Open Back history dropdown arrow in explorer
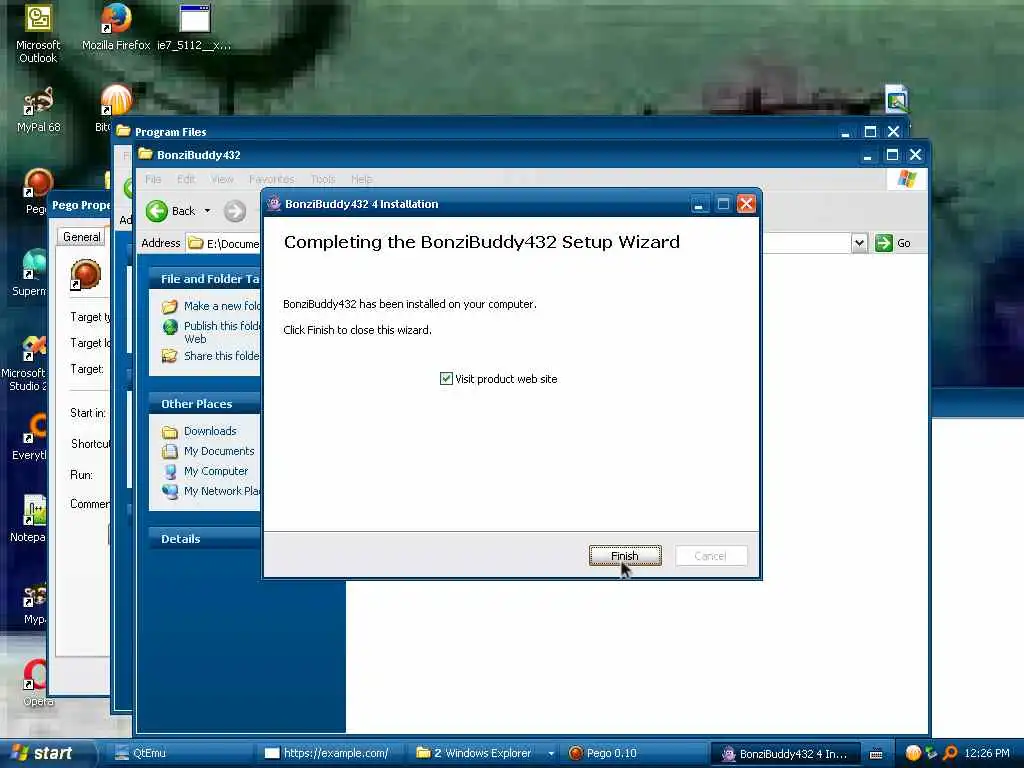The width and height of the screenshot is (1024, 768). tap(207, 211)
